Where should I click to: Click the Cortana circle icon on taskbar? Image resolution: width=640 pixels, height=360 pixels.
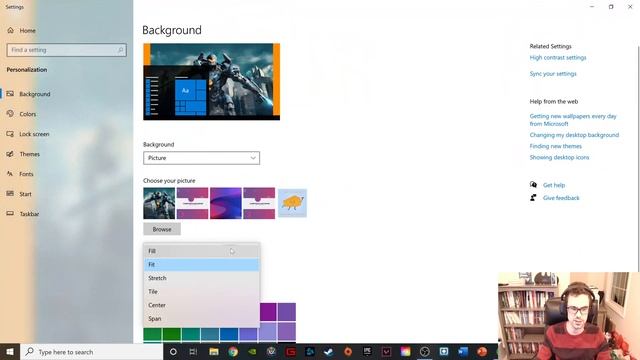(173, 351)
